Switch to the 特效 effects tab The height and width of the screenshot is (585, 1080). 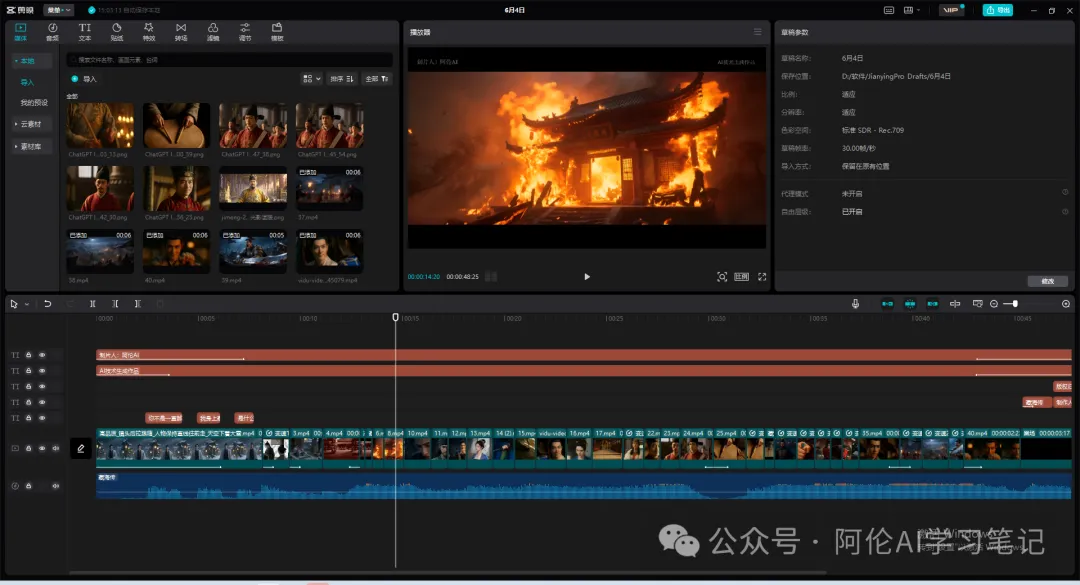(149, 32)
